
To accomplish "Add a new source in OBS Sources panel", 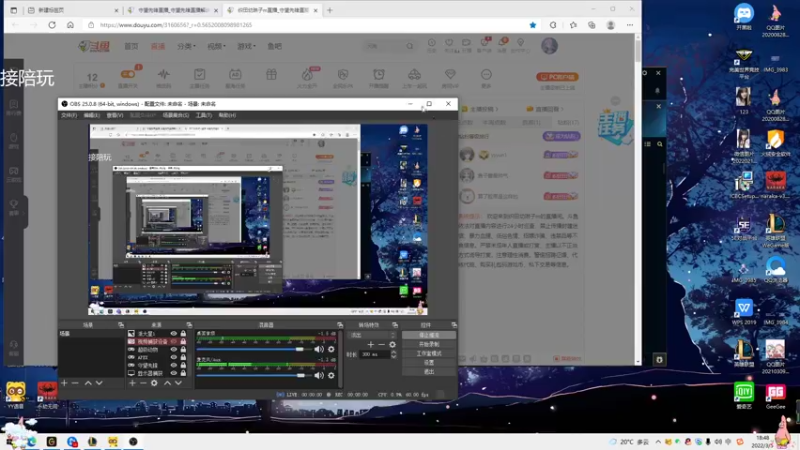I will click(x=132, y=383).
